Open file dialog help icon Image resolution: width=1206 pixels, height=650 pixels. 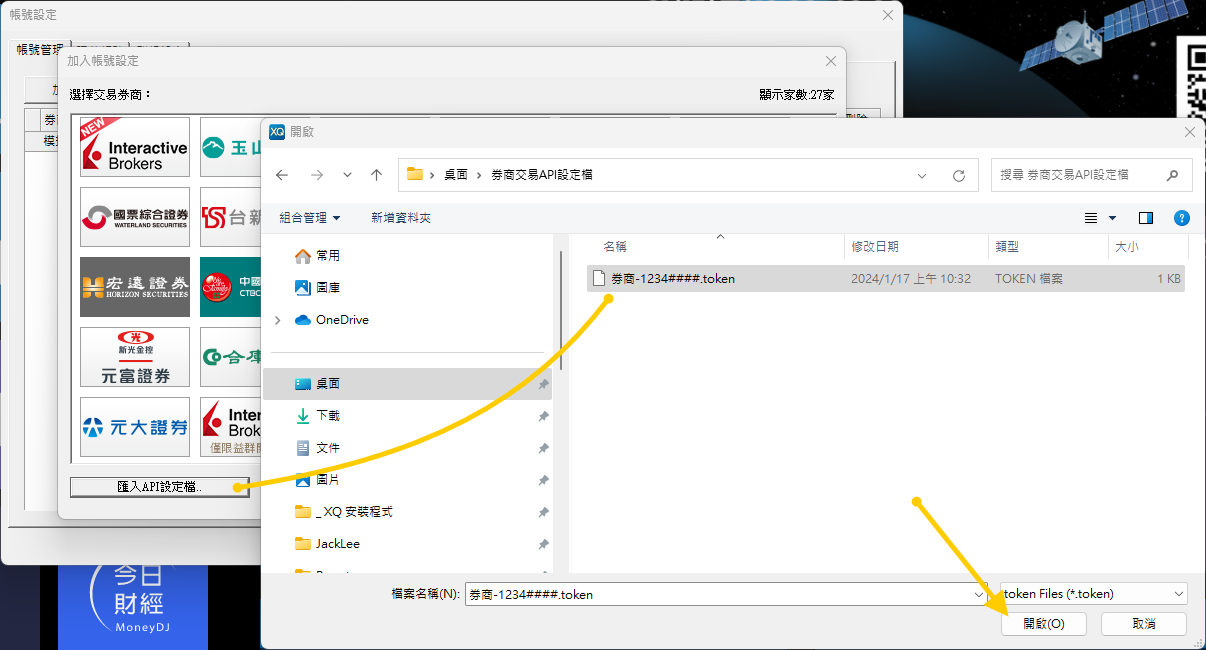pos(1181,218)
